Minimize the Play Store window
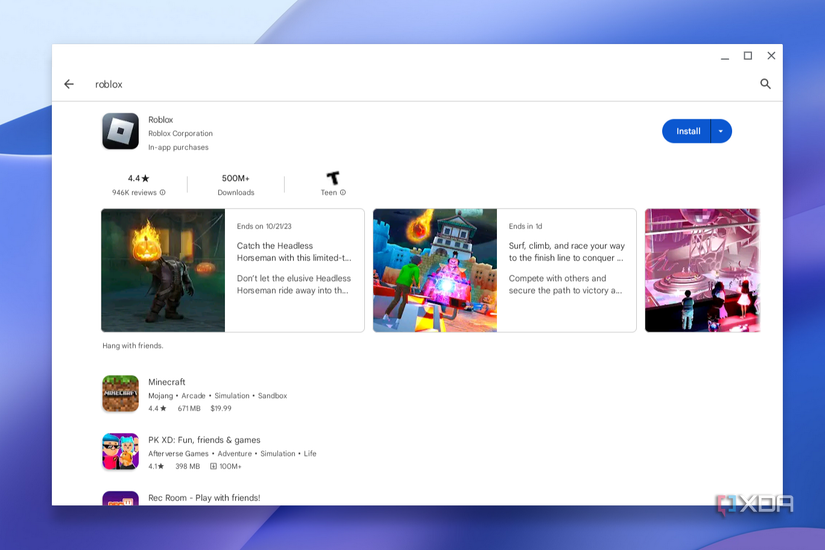This screenshot has width=825, height=550. (725, 57)
